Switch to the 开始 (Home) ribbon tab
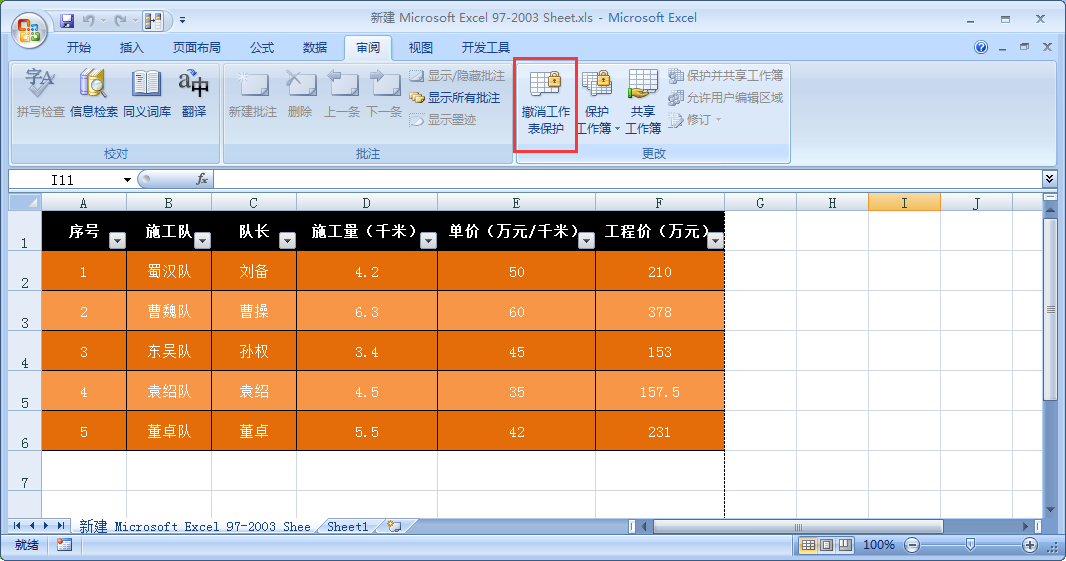 (x=78, y=47)
